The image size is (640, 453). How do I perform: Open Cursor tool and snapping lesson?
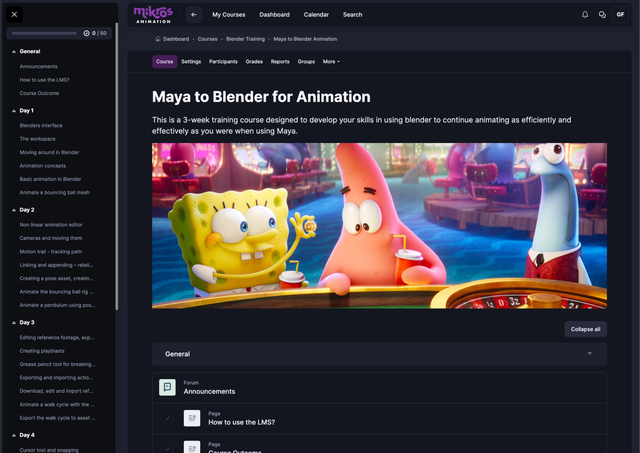click(49, 450)
